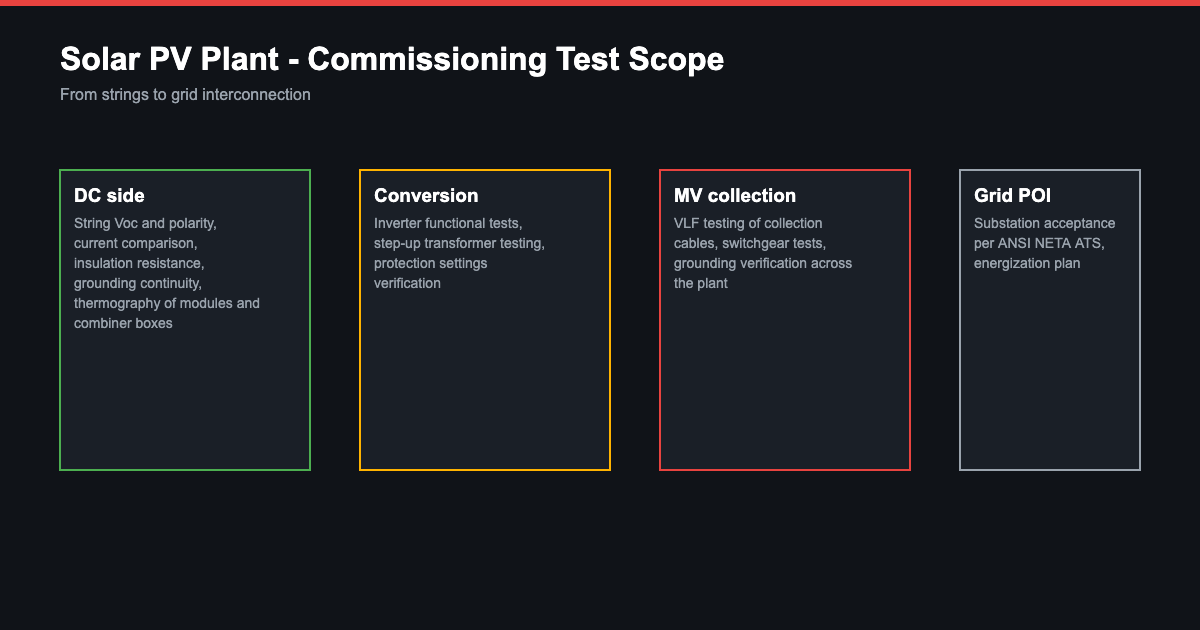Select the 'DC side' card heading

pos(109,196)
